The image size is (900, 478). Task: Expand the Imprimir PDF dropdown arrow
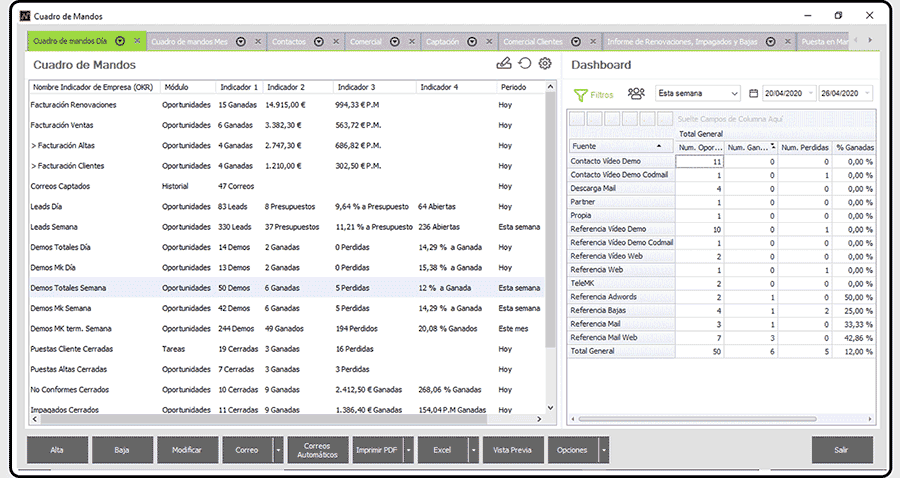tap(409, 450)
